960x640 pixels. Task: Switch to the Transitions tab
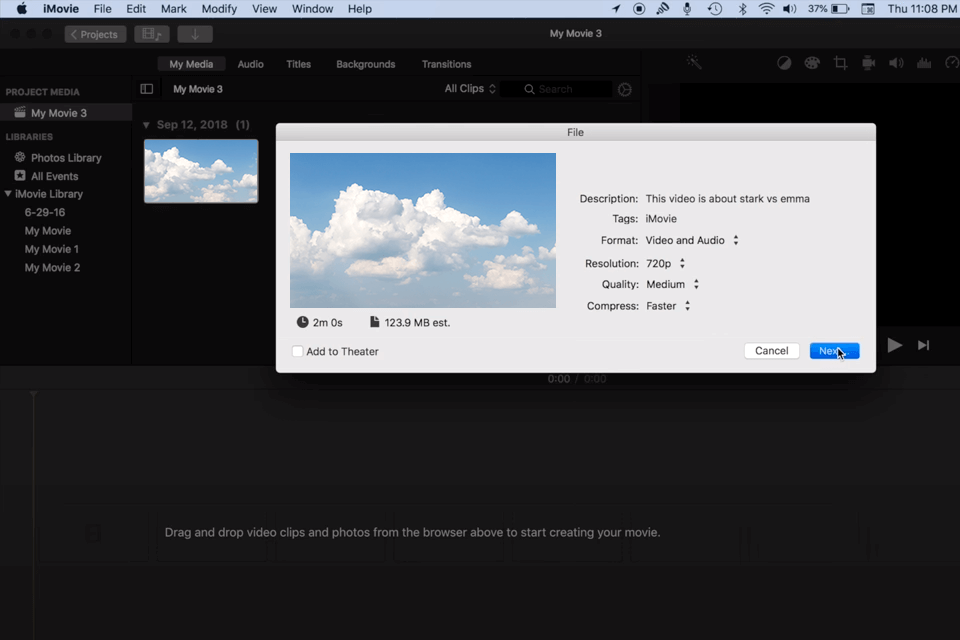click(x=446, y=63)
